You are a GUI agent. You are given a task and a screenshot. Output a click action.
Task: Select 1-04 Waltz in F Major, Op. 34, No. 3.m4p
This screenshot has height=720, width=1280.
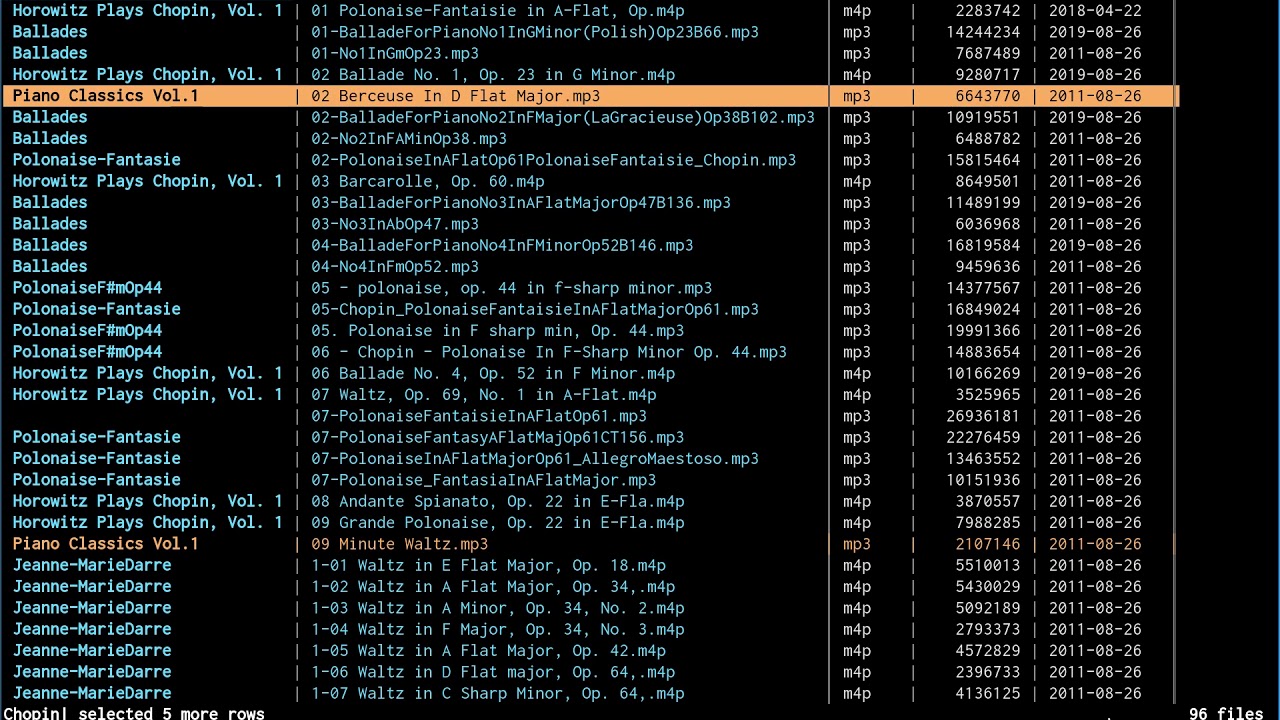tap(498, 629)
